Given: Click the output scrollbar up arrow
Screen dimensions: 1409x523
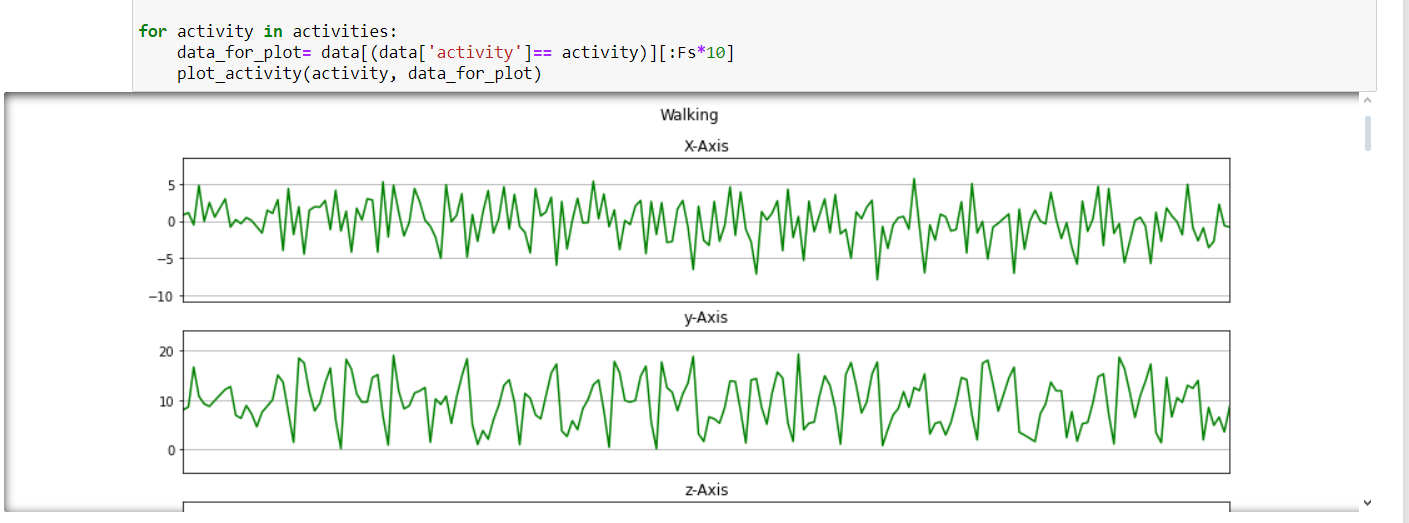Looking at the screenshot, I should pos(1368,100).
